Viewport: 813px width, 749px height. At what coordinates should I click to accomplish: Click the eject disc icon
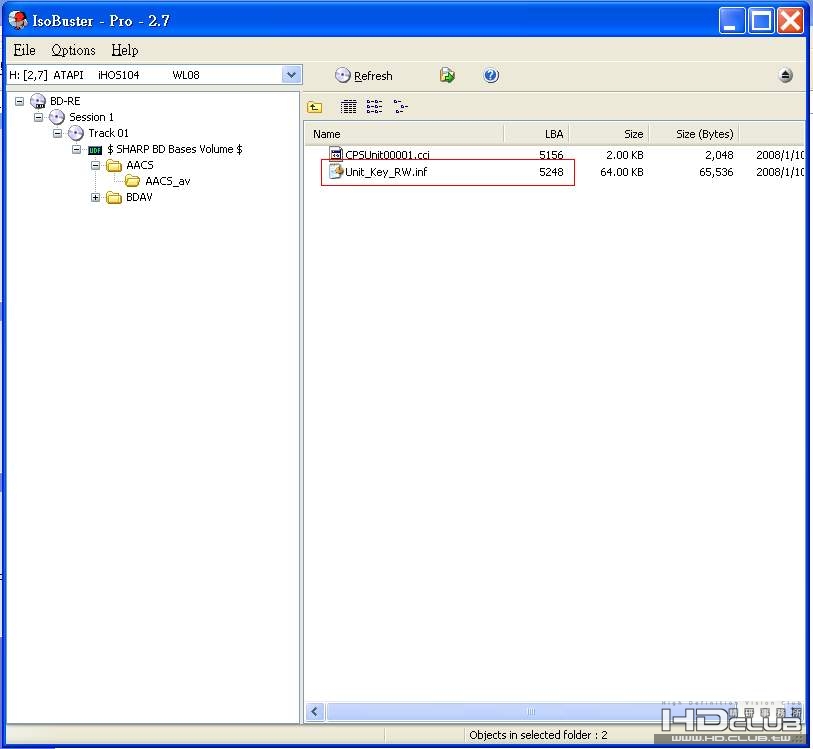point(786,76)
